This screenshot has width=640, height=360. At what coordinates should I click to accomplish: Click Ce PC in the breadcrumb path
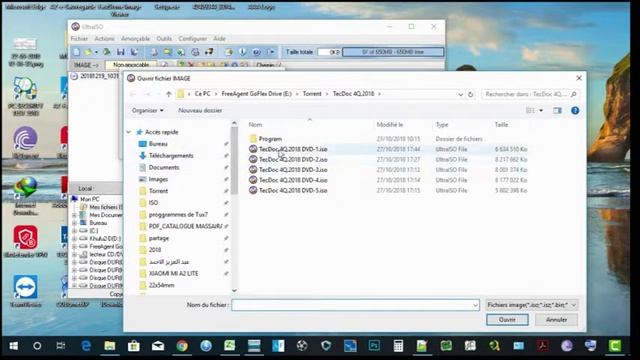click(x=202, y=94)
